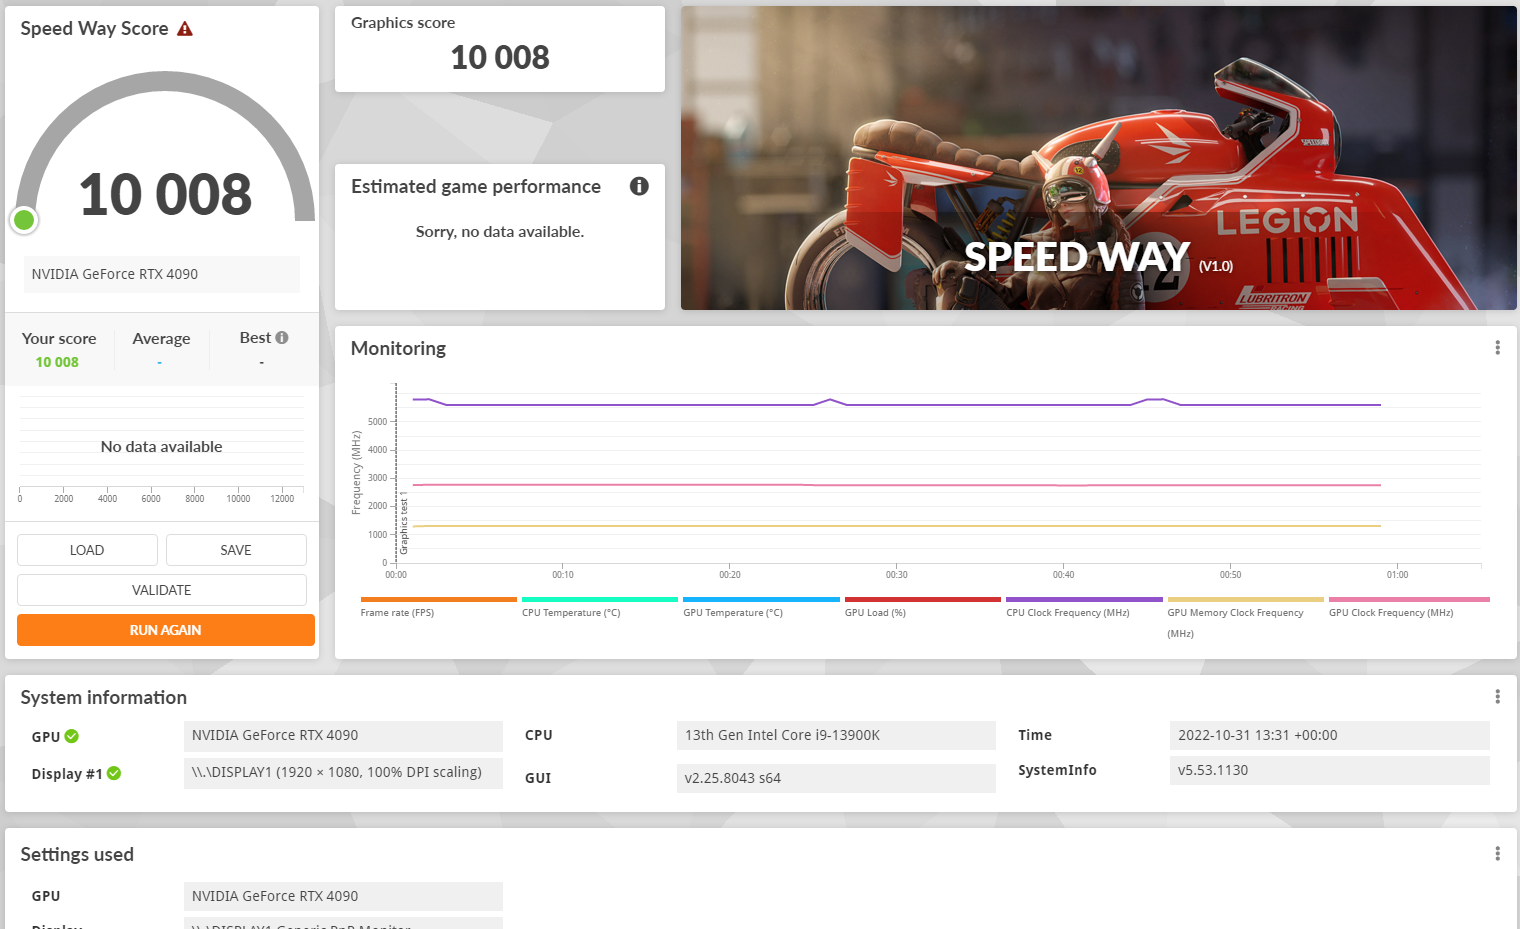The height and width of the screenshot is (929, 1520).
Task: Click the LOAD button
Action: [87, 550]
